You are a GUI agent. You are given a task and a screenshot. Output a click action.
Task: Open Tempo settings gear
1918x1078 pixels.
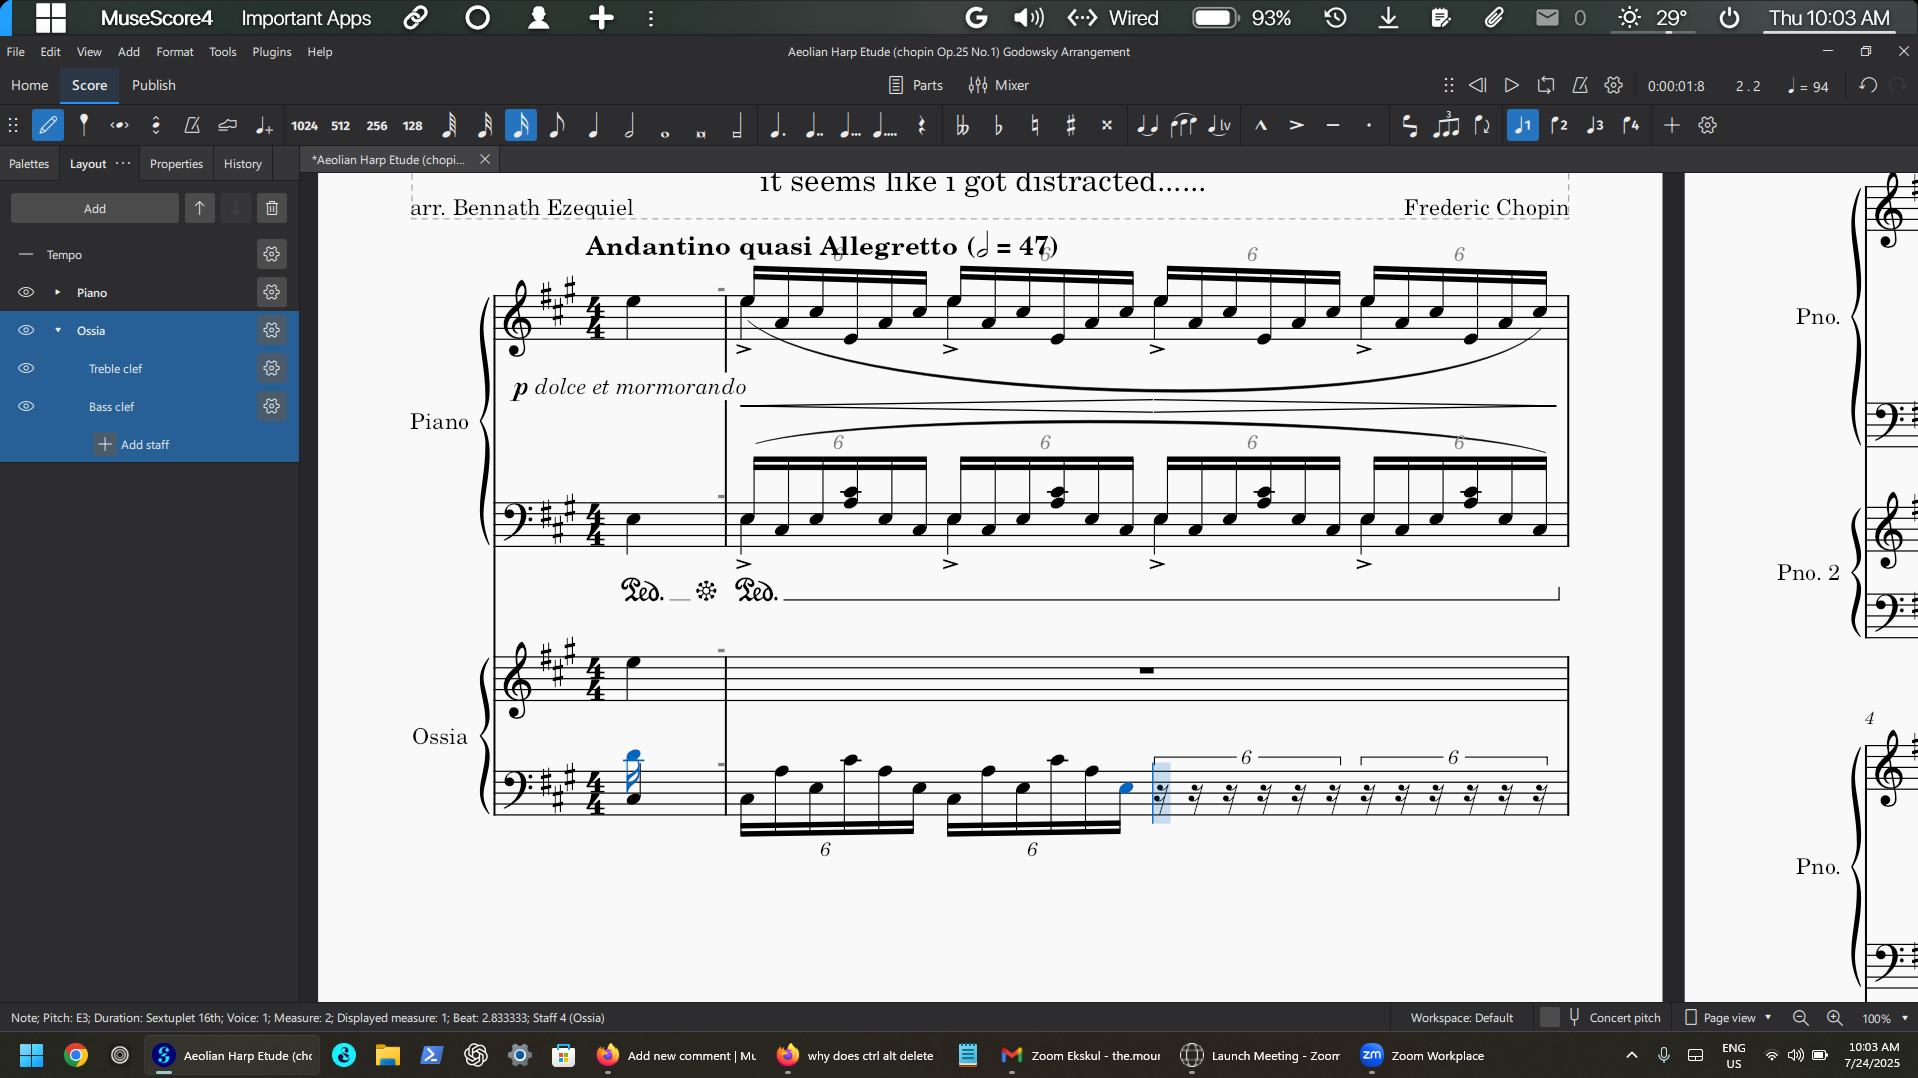(x=272, y=255)
